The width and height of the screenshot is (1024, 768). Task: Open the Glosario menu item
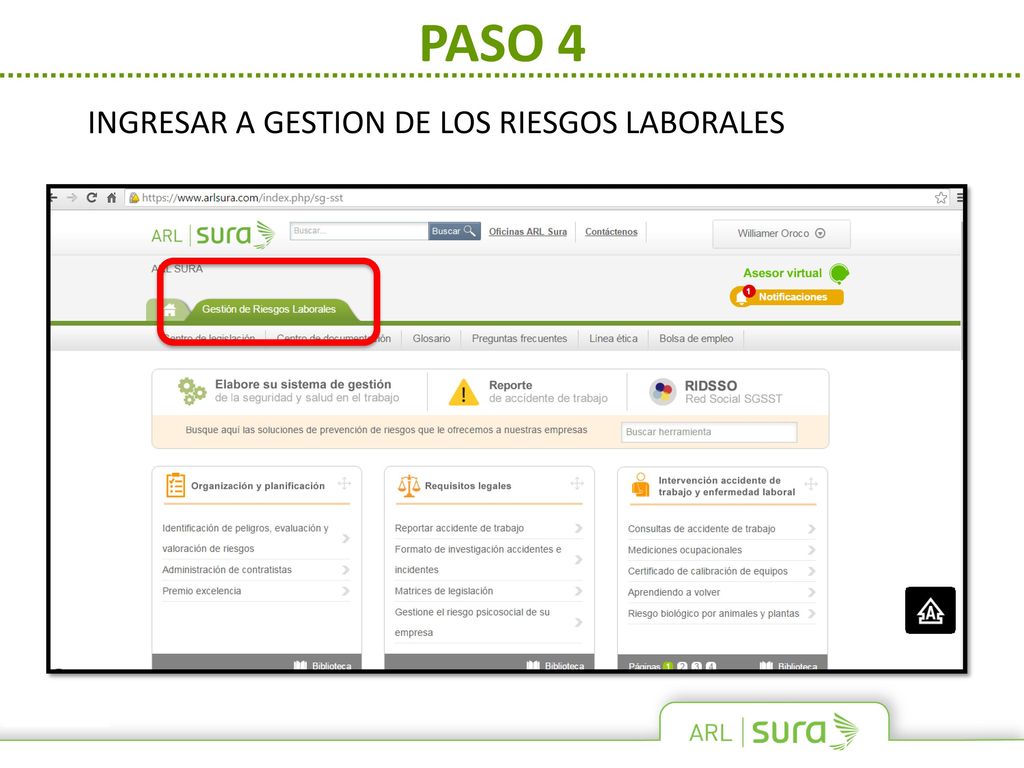pos(432,338)
